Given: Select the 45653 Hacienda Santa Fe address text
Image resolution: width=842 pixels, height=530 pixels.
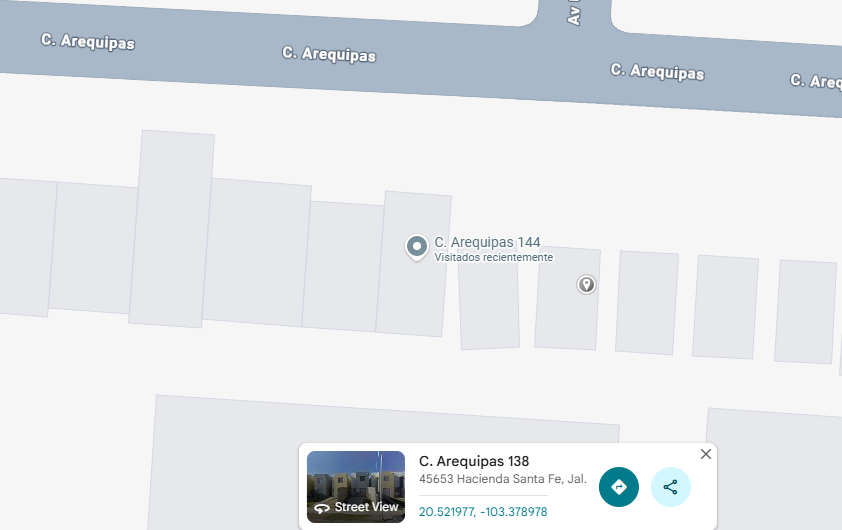Looking at the screenshot, I should [503, 478].
